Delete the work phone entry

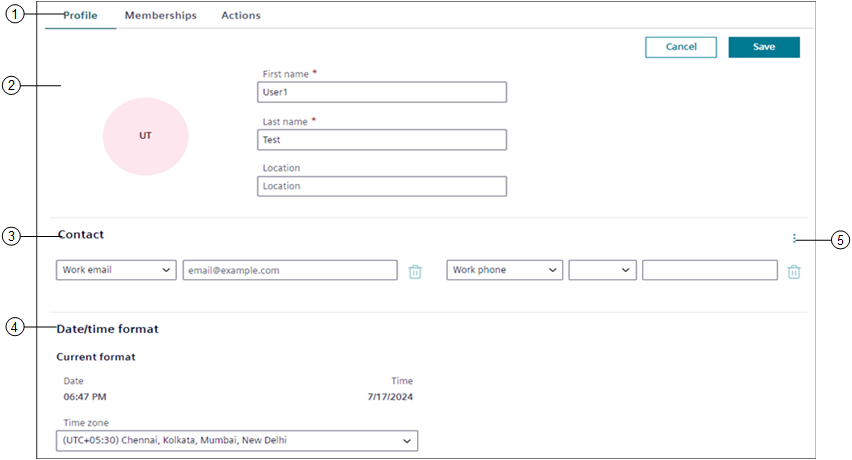[x=794, y=271]
